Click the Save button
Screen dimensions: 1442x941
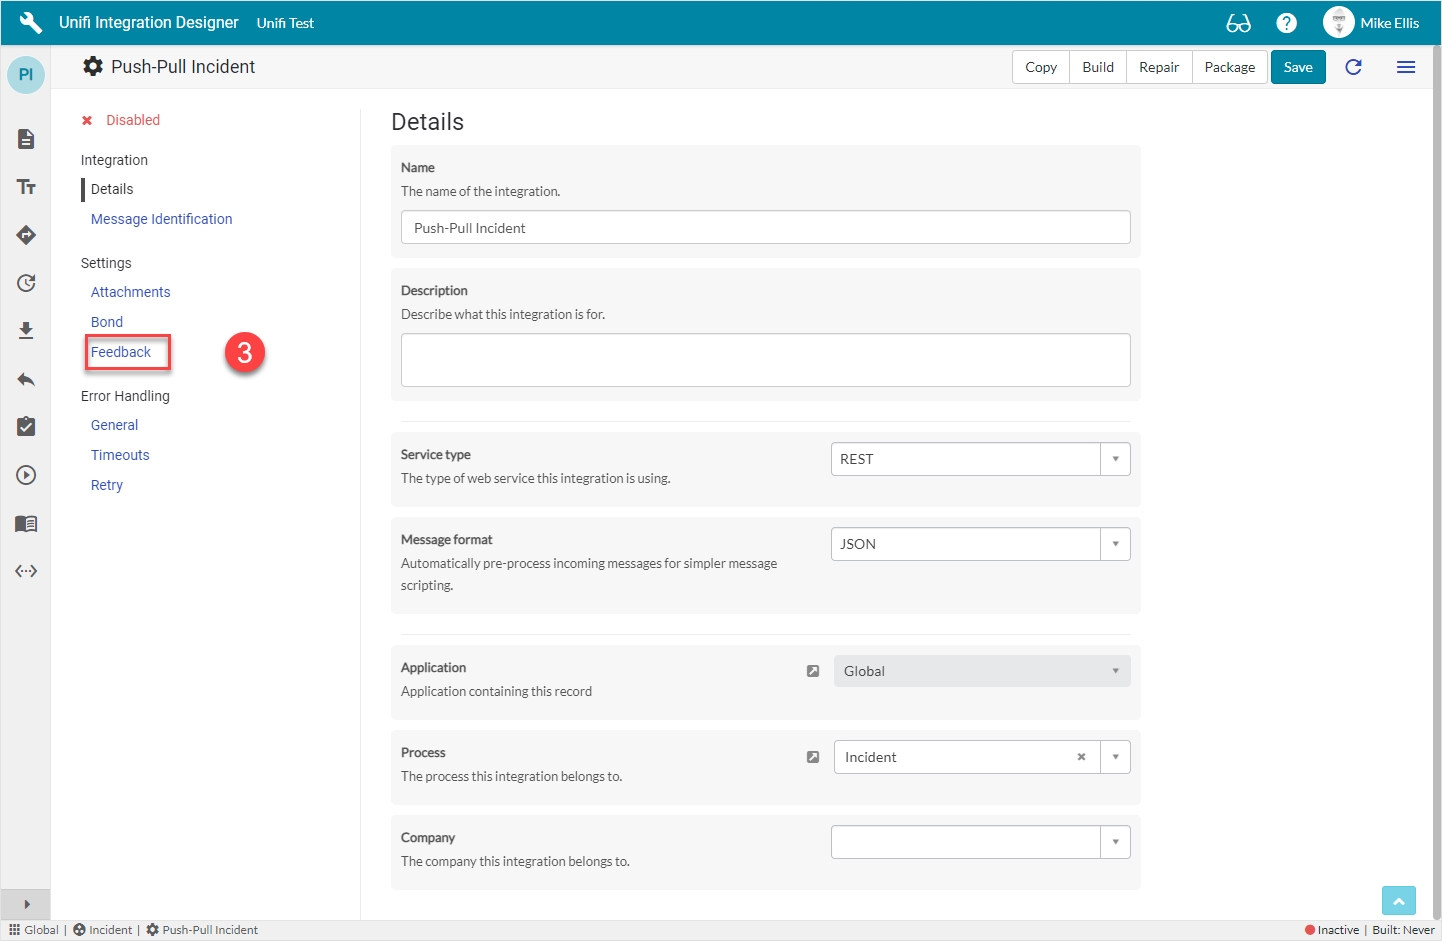(x=1297, y=67)
